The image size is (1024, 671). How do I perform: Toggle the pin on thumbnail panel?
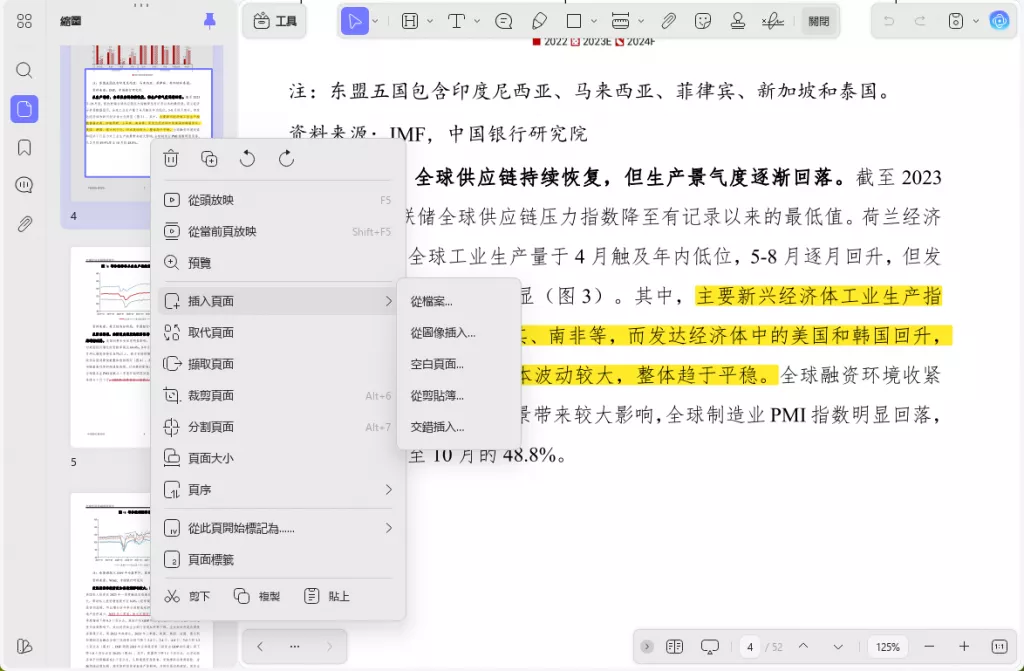pos(210,21)
